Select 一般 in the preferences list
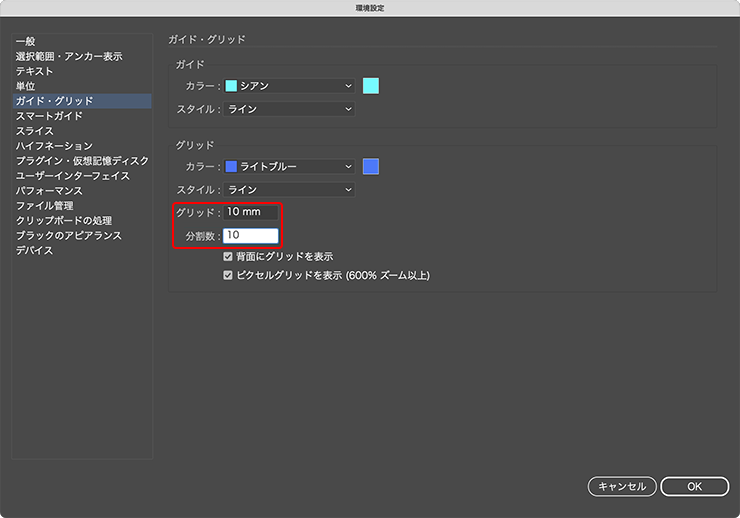Screen dimensions: 740x518 [27, 42]
